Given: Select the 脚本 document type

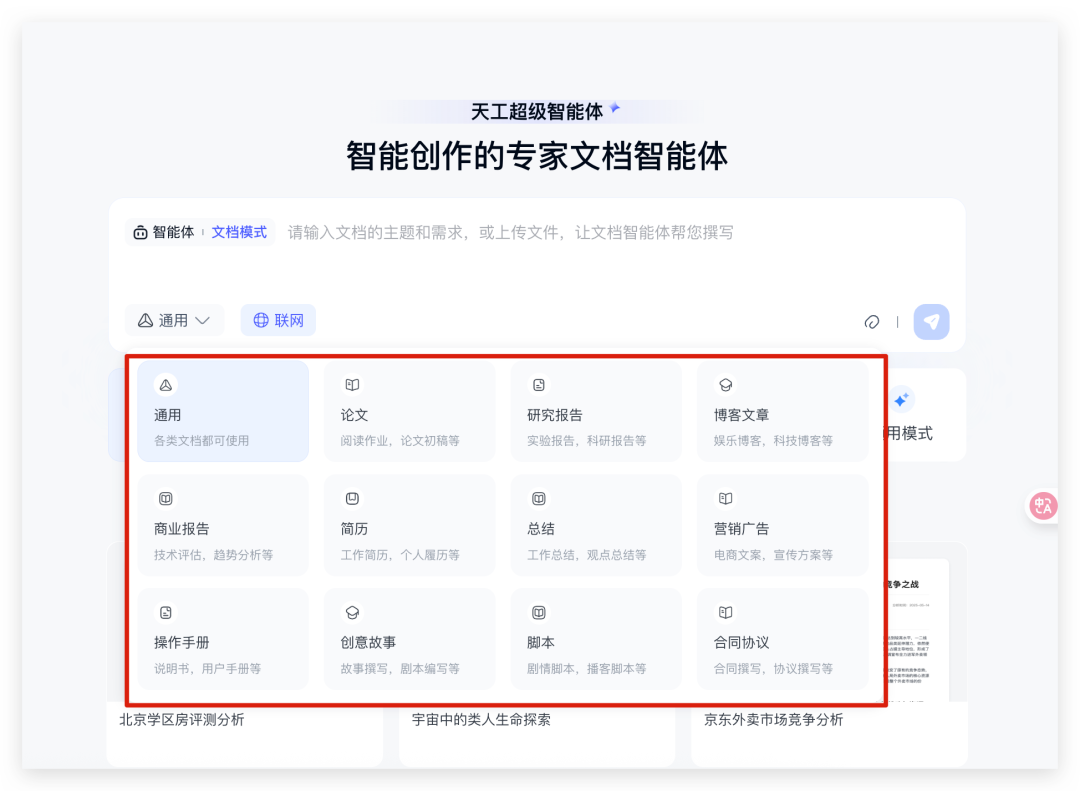Looking at the screenshot, I should [596, 639].
